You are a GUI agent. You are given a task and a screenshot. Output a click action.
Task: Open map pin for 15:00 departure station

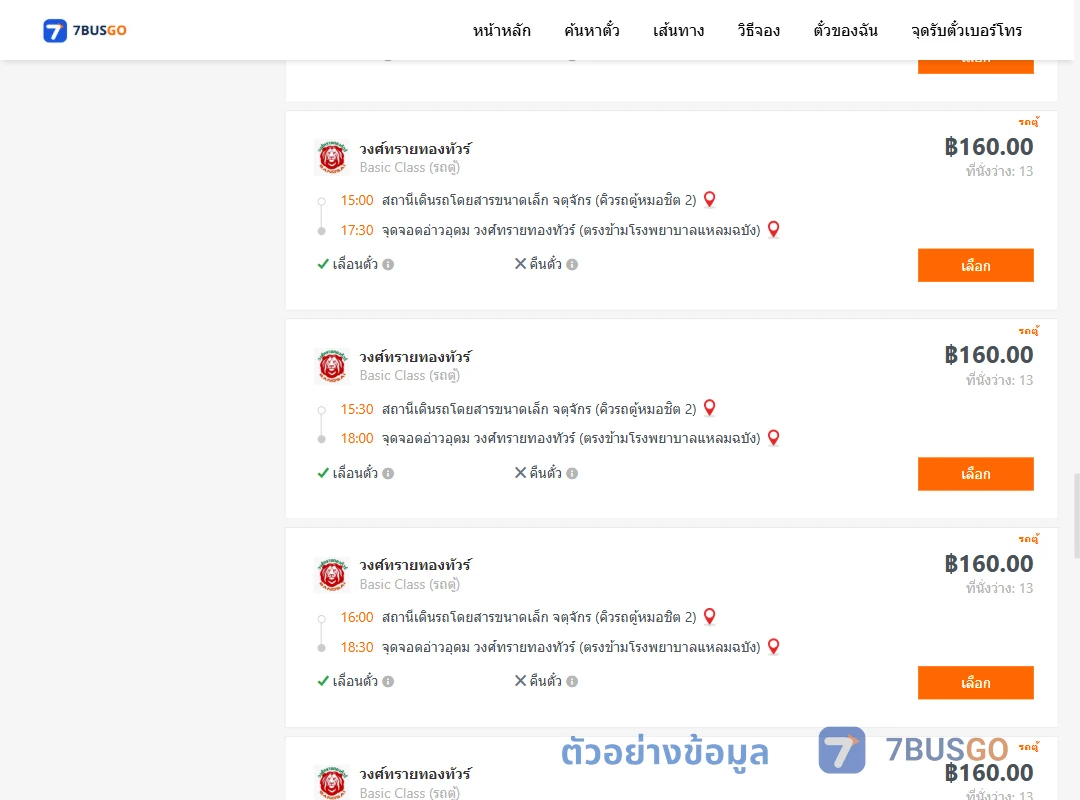tap(709, 200)
